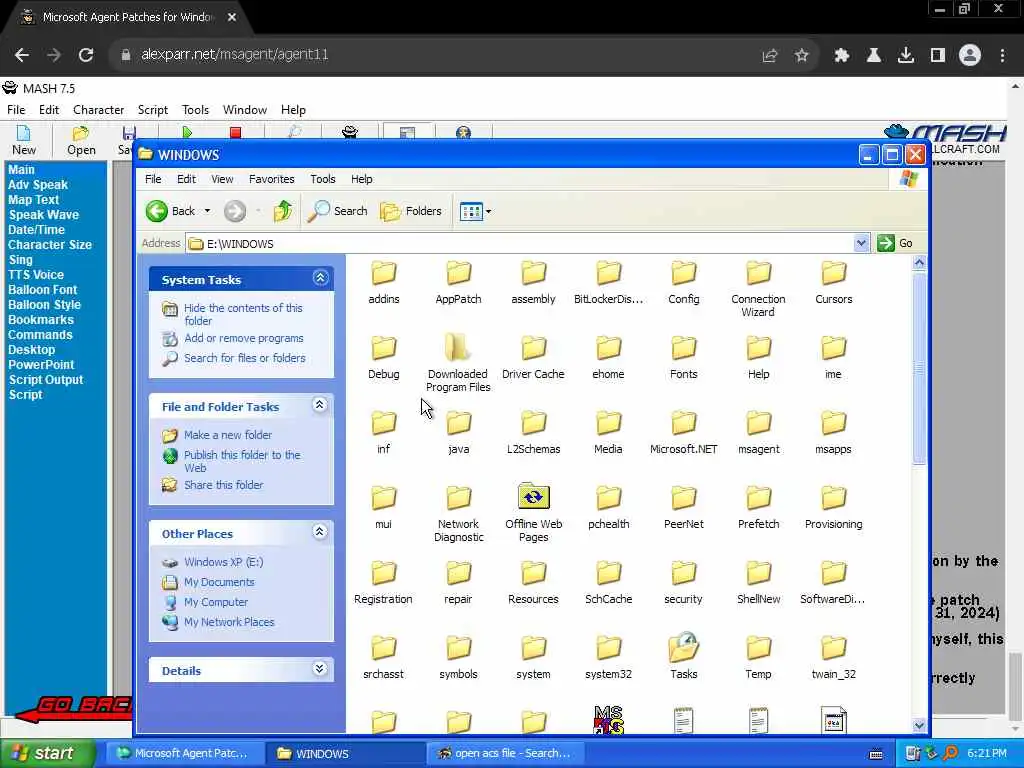This screenshot has height=768, width=1024.
Task: Open Chrome's three-dot menu
Action: click(x=1002, y=56)
